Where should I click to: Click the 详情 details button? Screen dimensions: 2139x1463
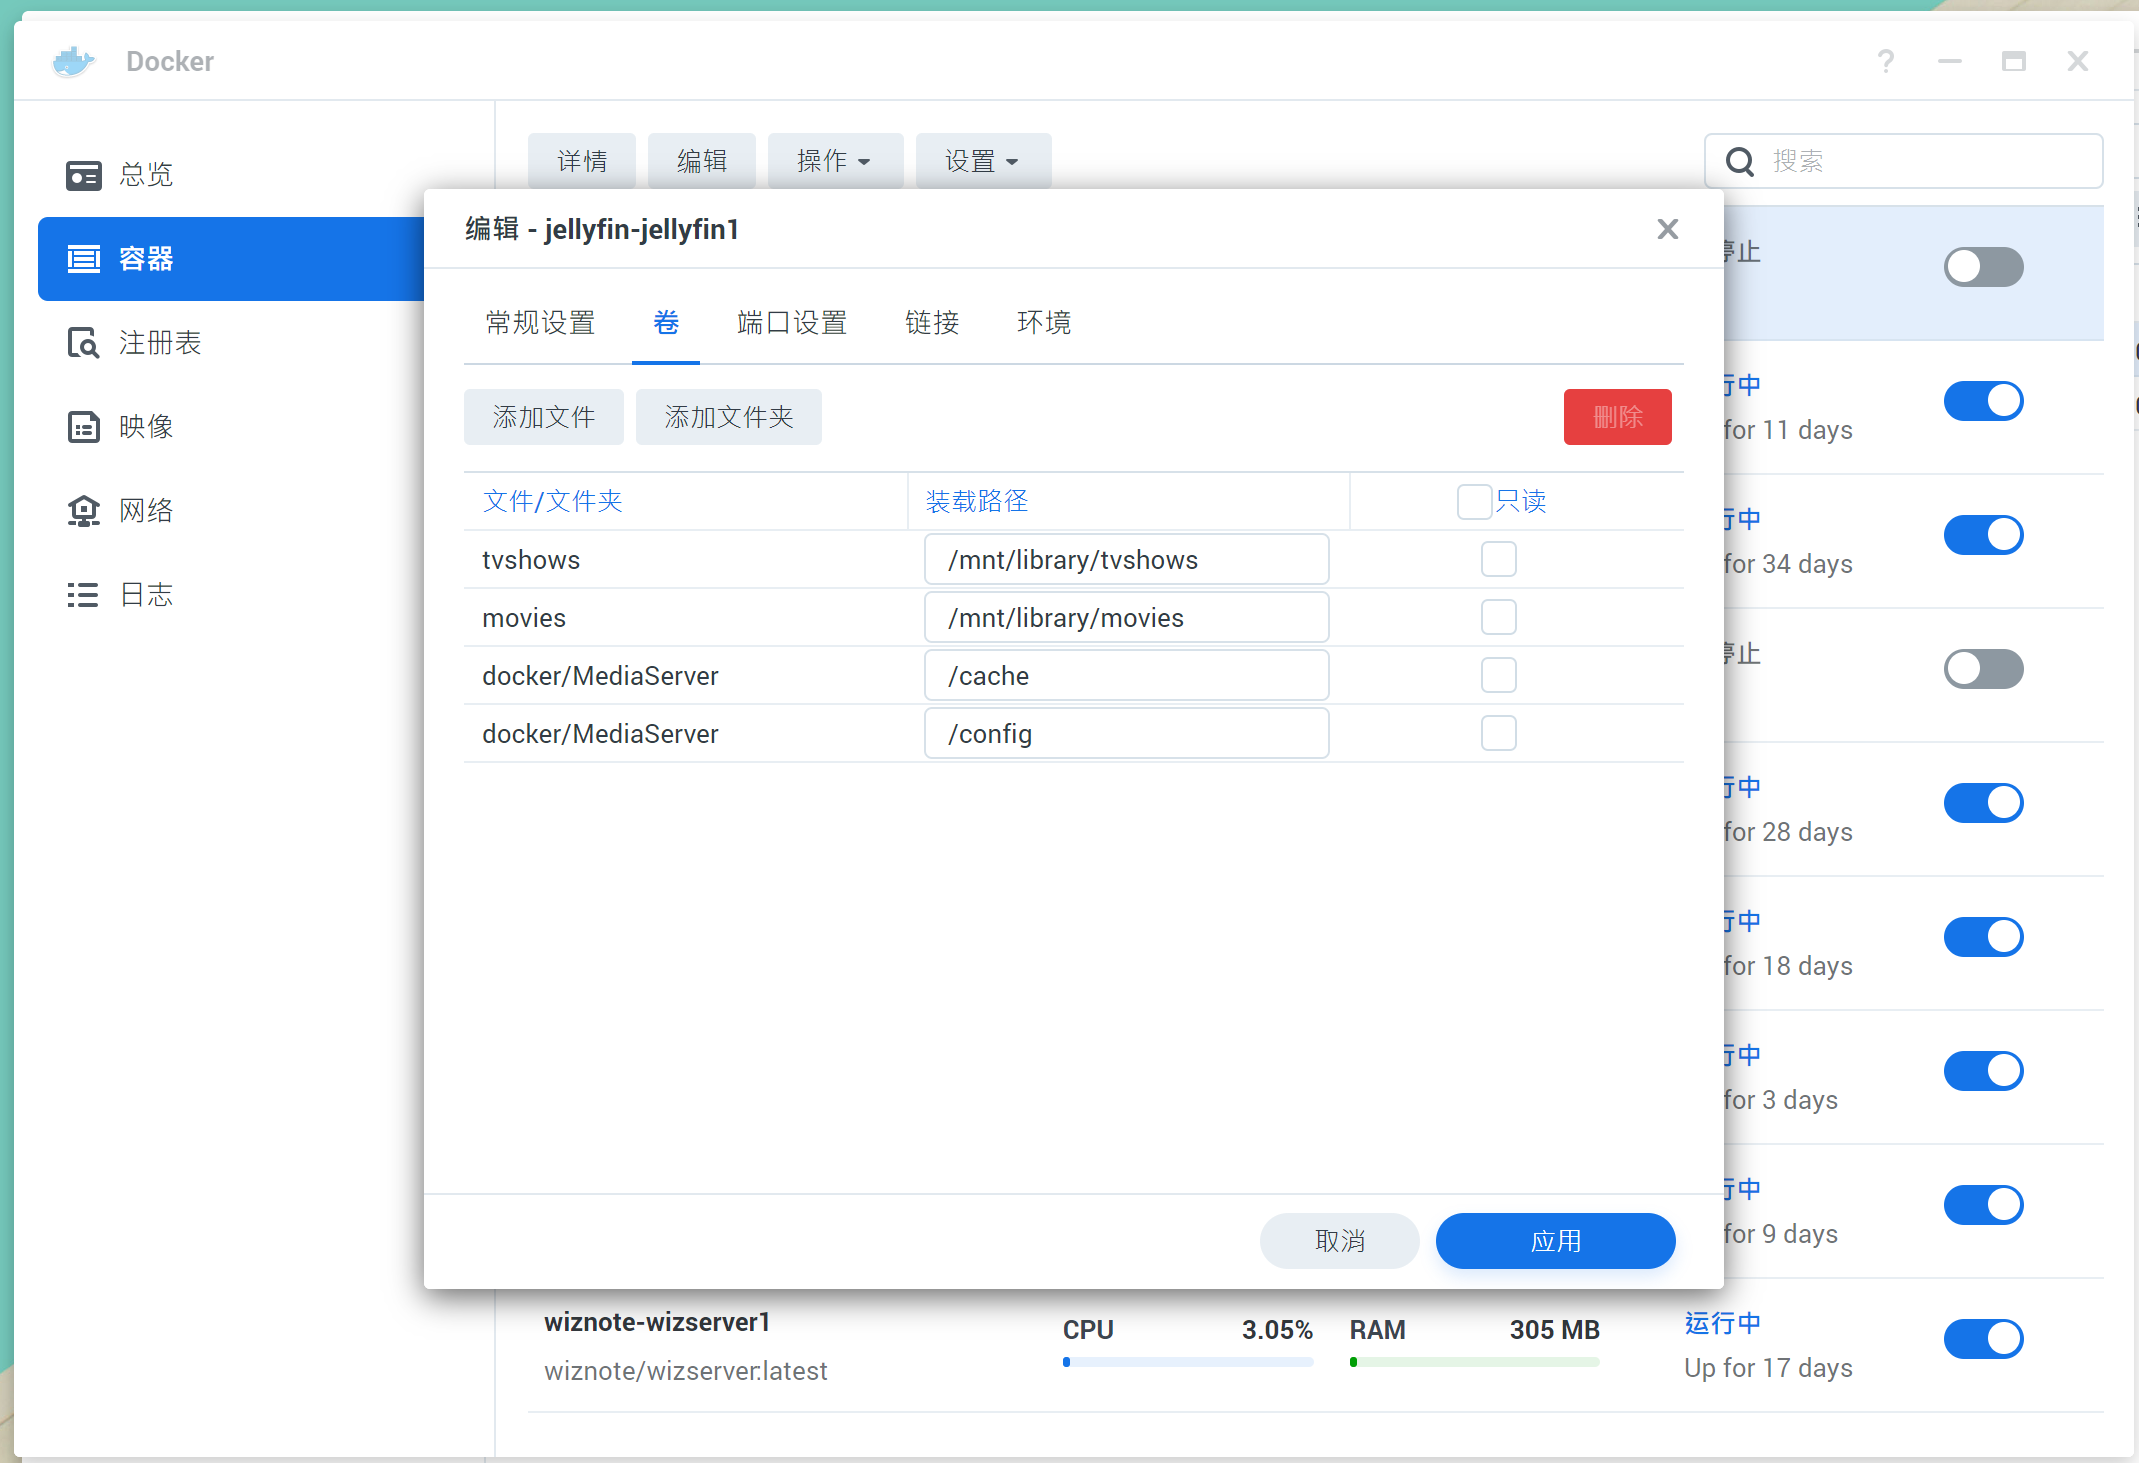click(582, 161)
